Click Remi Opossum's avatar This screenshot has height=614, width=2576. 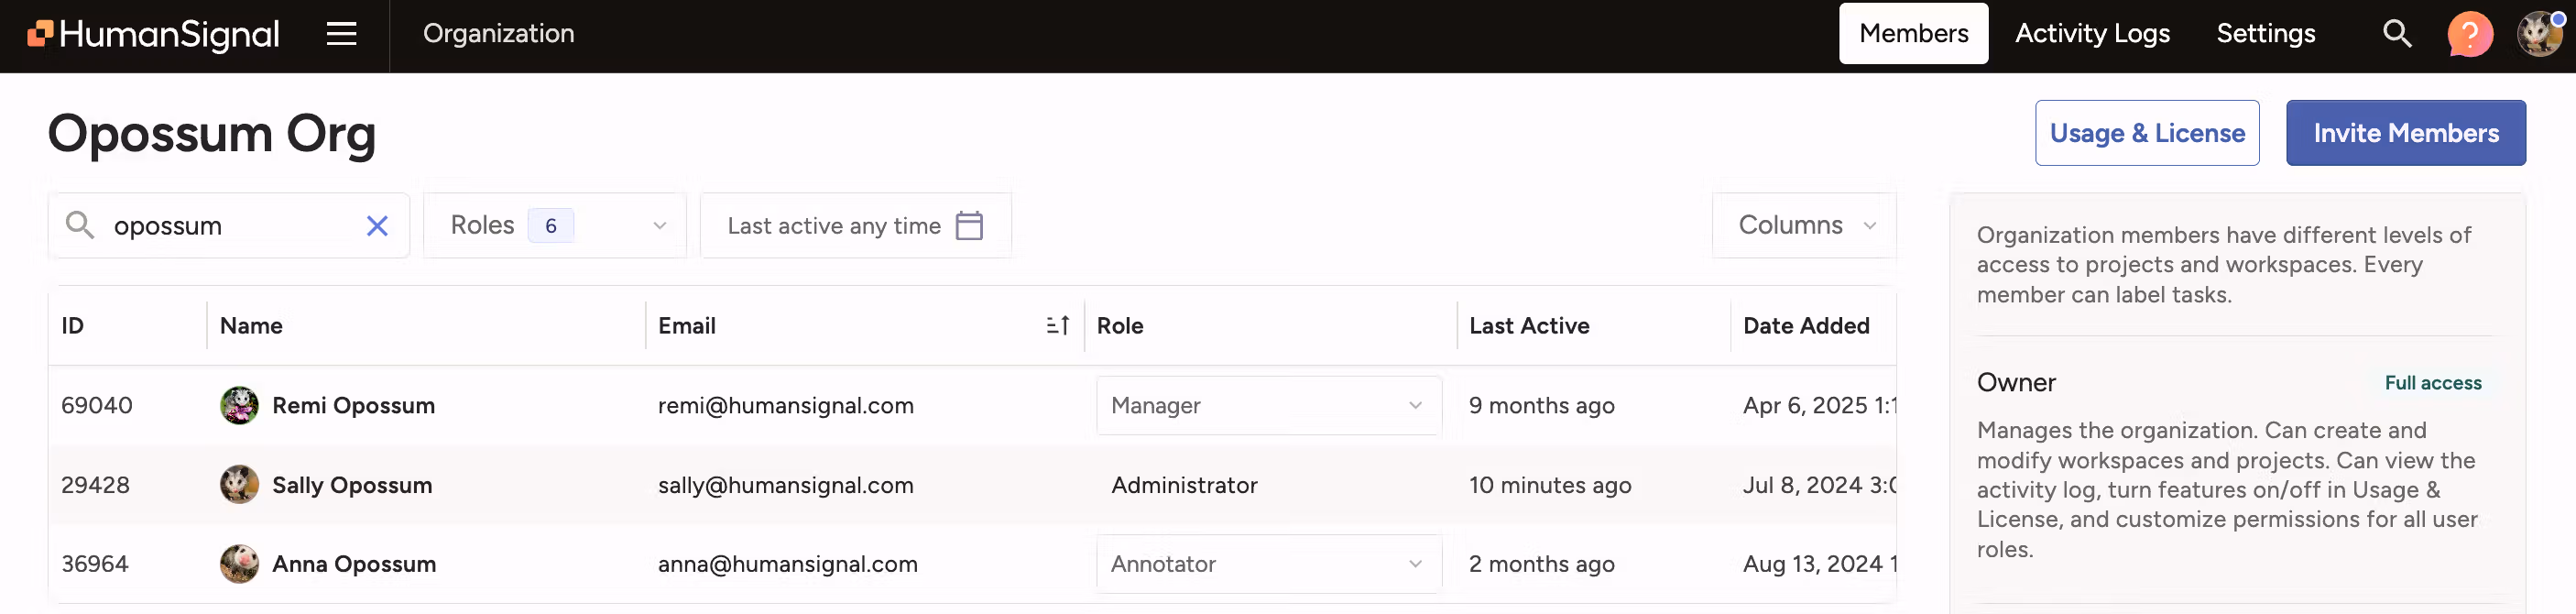coord(239,406)
